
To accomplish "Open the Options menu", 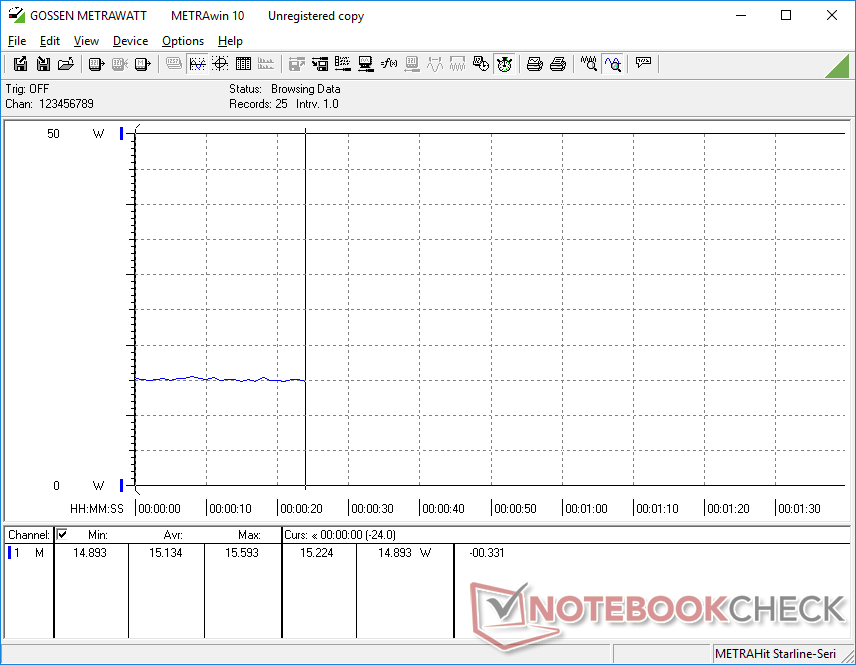I will [x=183, y=41].
